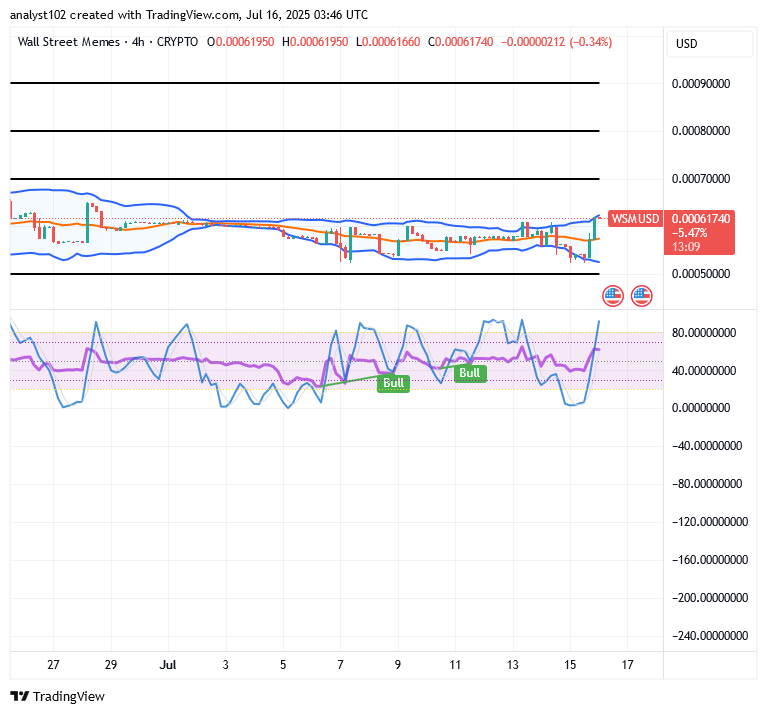The image size is (767, 714).
Task: Click the countdown timer 13:09
Action: point(686,246)
